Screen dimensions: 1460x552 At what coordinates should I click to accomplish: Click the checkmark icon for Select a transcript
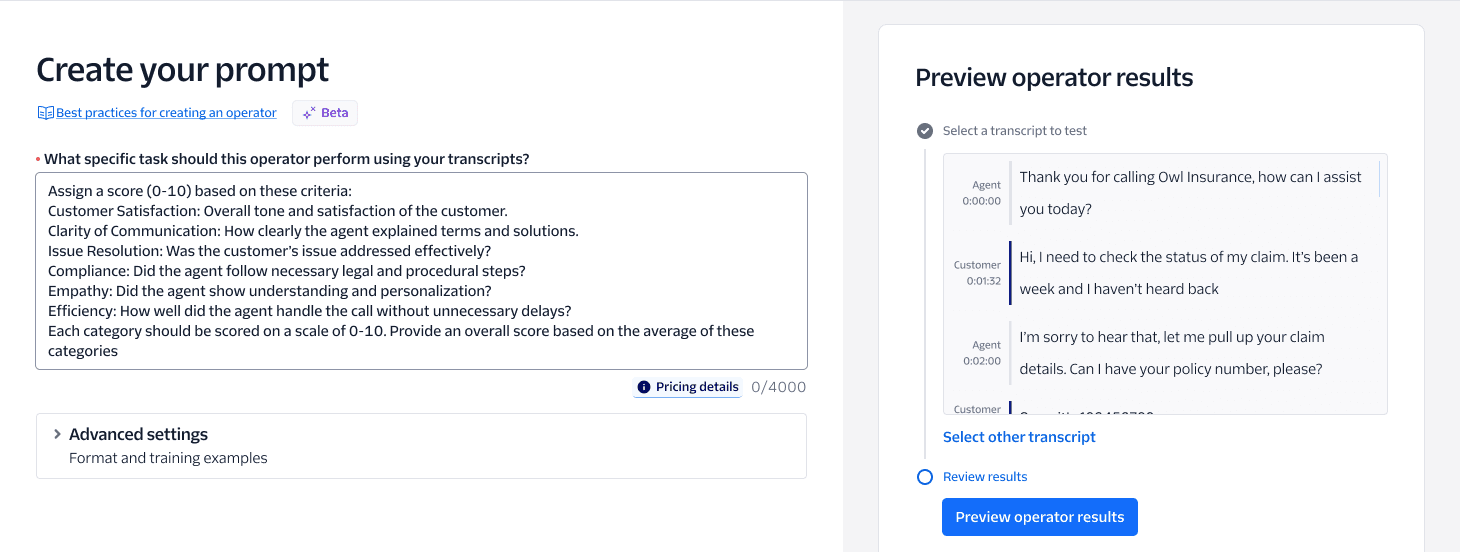(x=925, y=131)
